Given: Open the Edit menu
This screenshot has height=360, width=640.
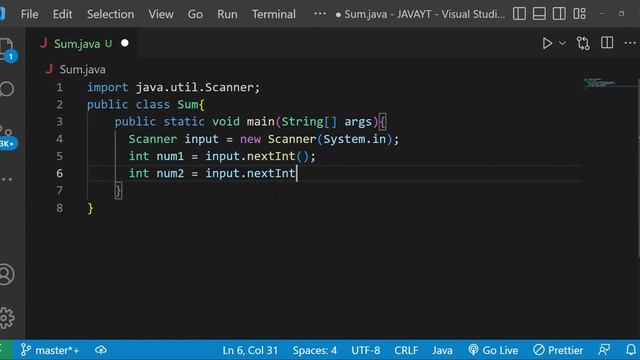Looking at the screenshot, I should 62,14.
